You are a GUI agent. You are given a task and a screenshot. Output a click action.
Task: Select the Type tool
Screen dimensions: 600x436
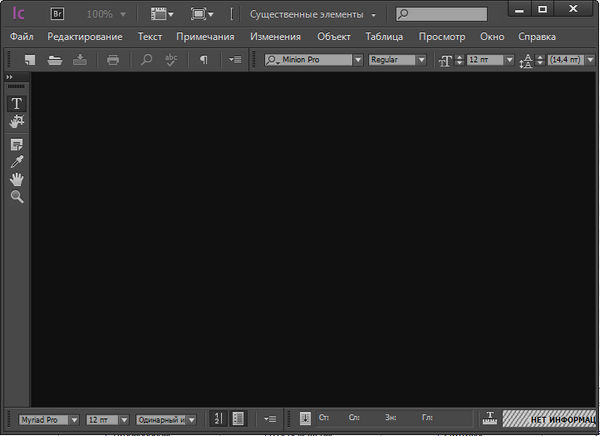17,103
